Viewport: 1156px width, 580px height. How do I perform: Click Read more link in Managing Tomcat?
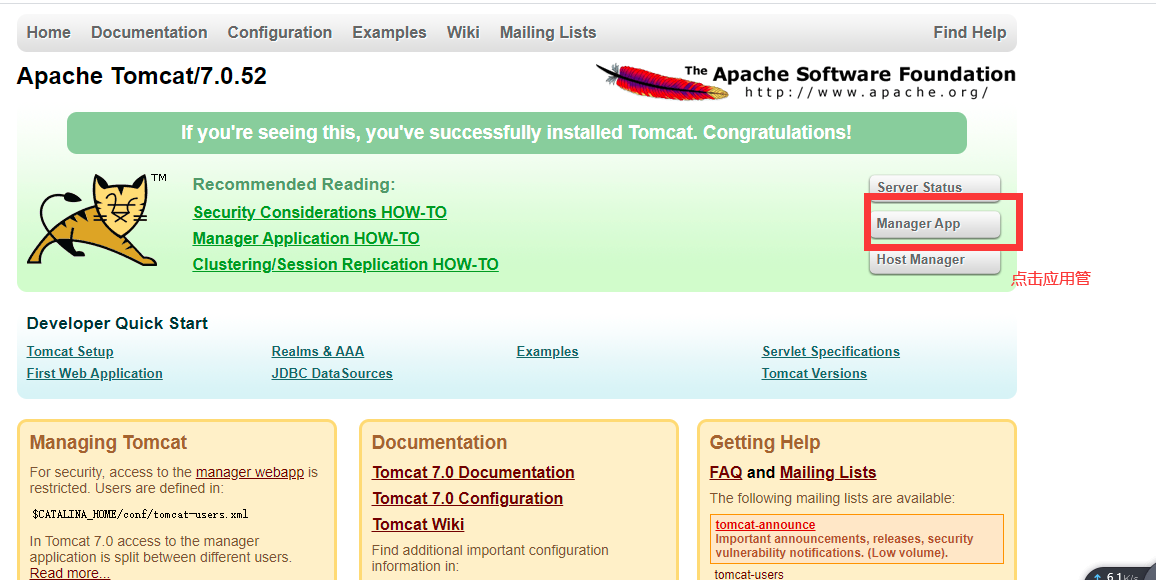69,573
